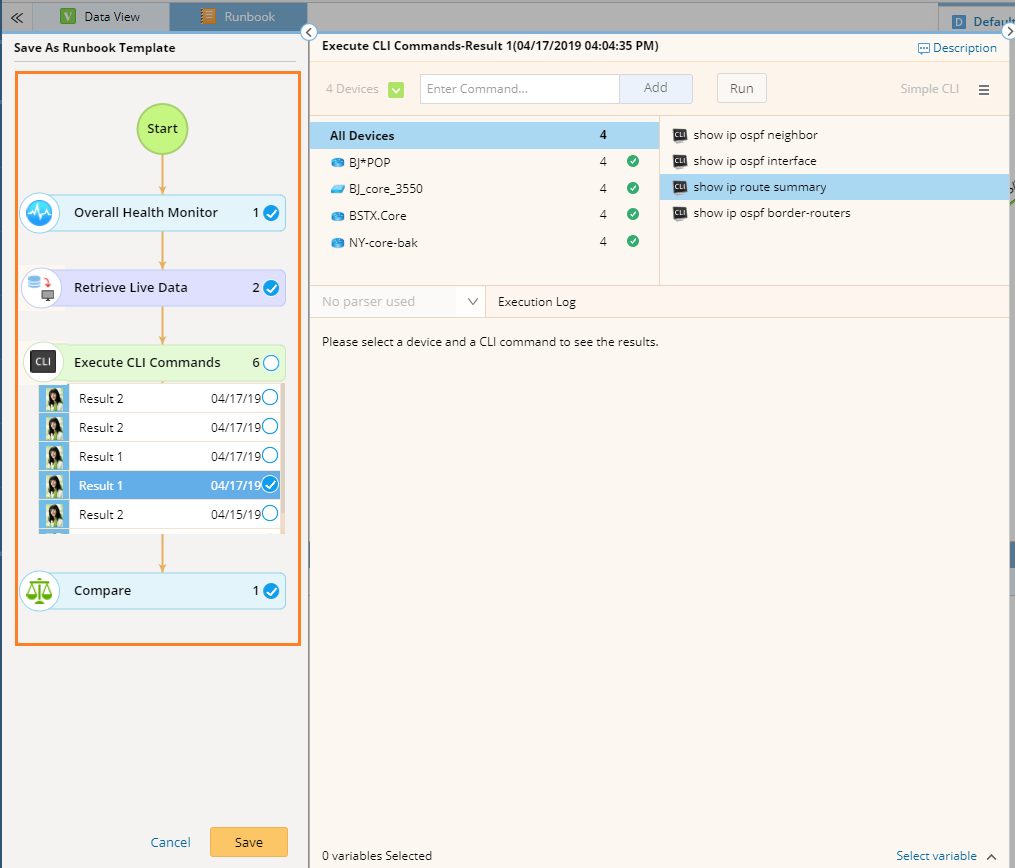Viewport: 1015px width, 868px height.
Task: Toggle the Execute CLI Commands check circle
Action: 271,362
